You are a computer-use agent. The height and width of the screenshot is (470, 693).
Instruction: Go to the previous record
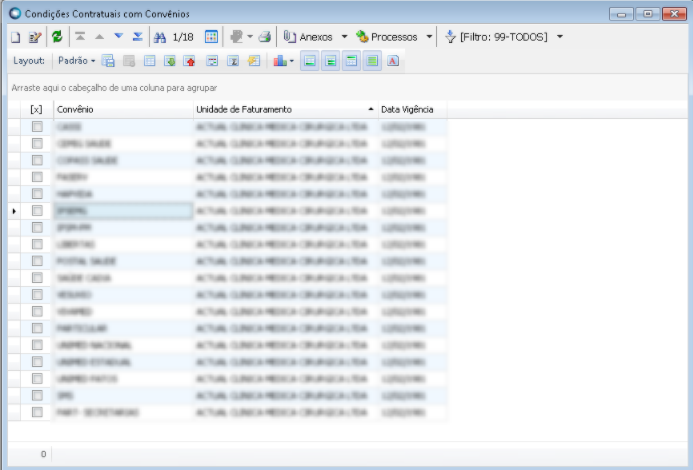(x=99, y=37)
